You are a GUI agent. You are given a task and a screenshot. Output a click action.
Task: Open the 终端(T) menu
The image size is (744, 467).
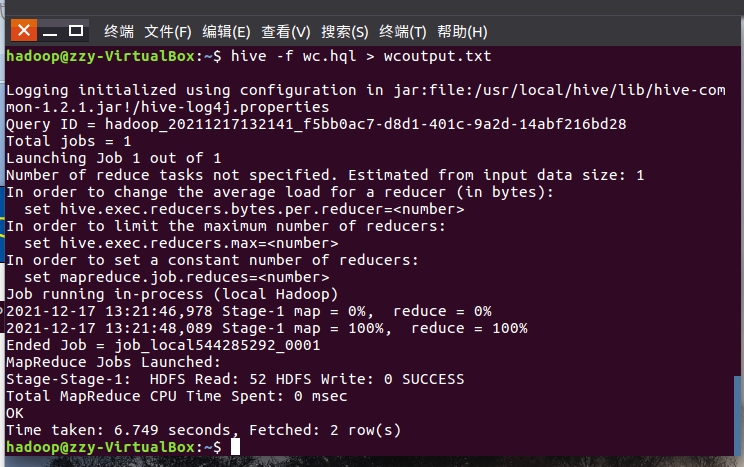402,32
